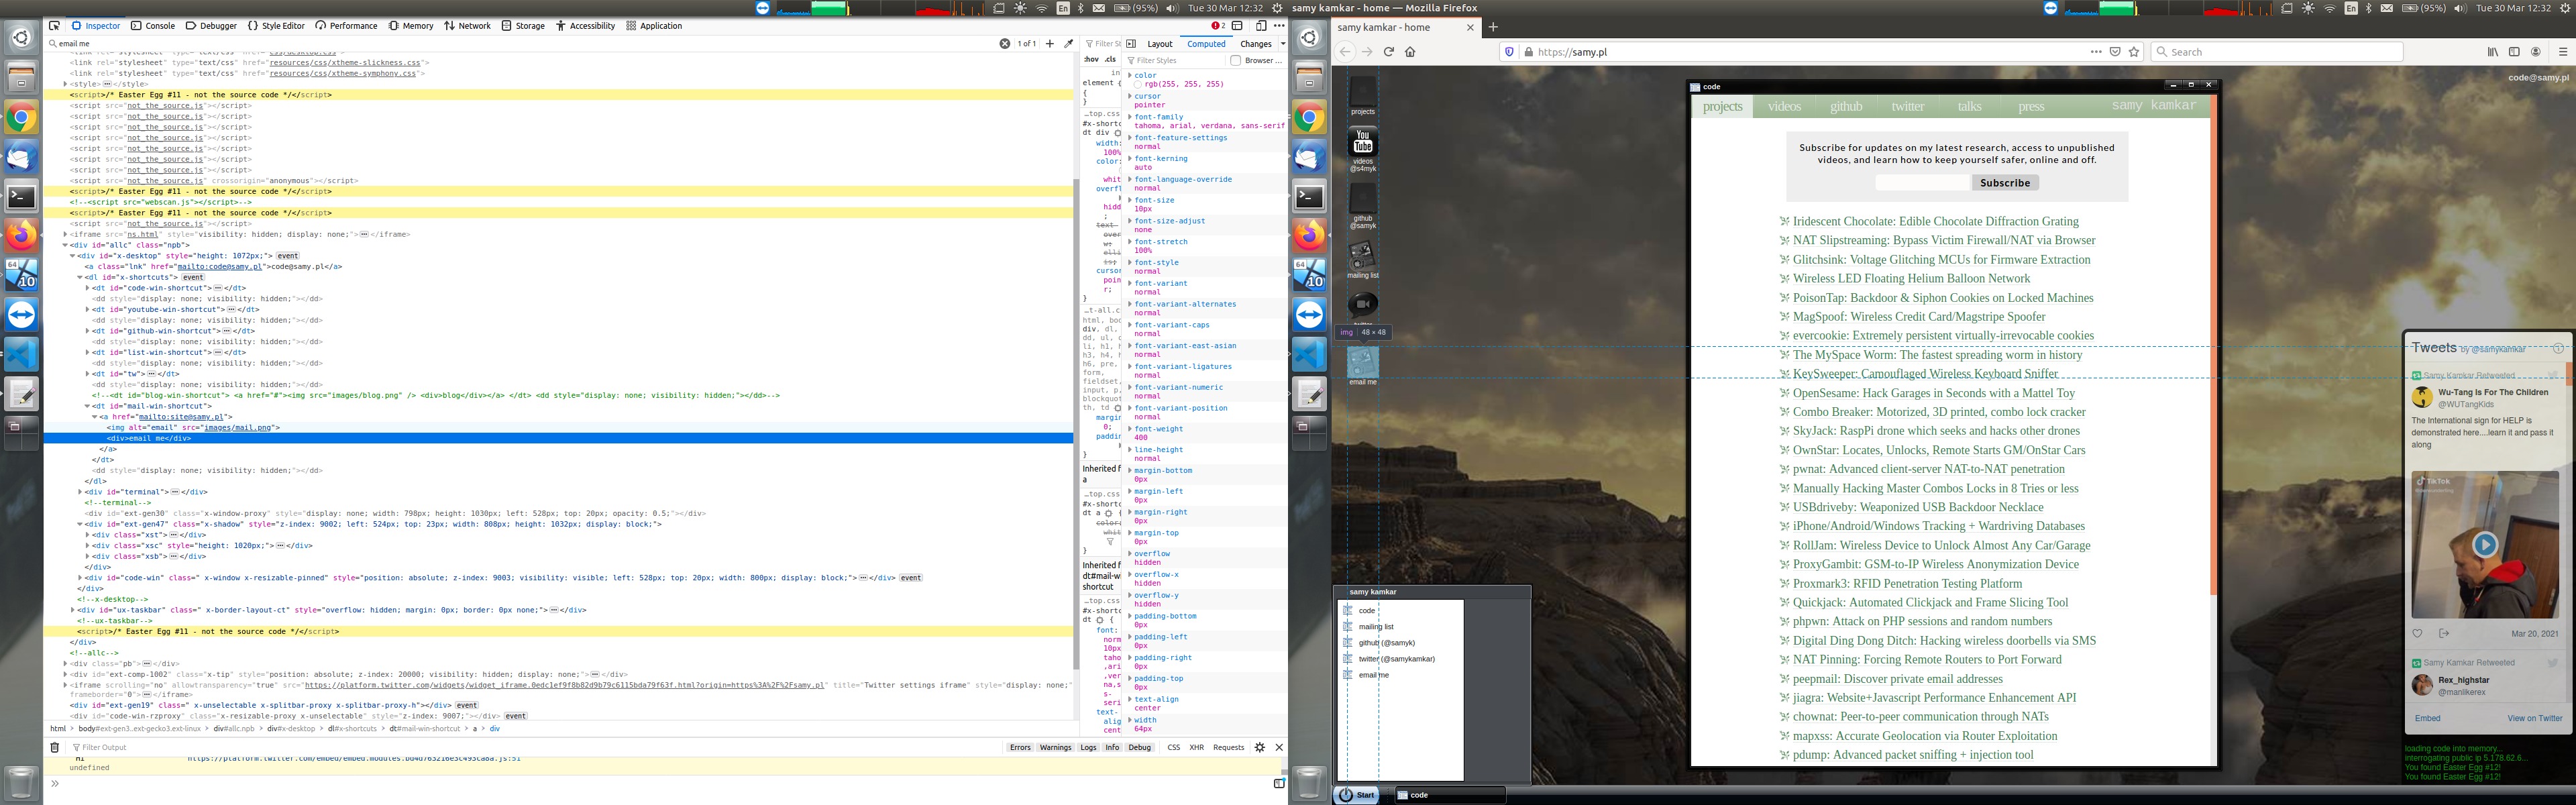The height and width of the screenshot is (805, 2576).
Task: Clear the Inspector HTML search query
Action: coord(1005,44)
